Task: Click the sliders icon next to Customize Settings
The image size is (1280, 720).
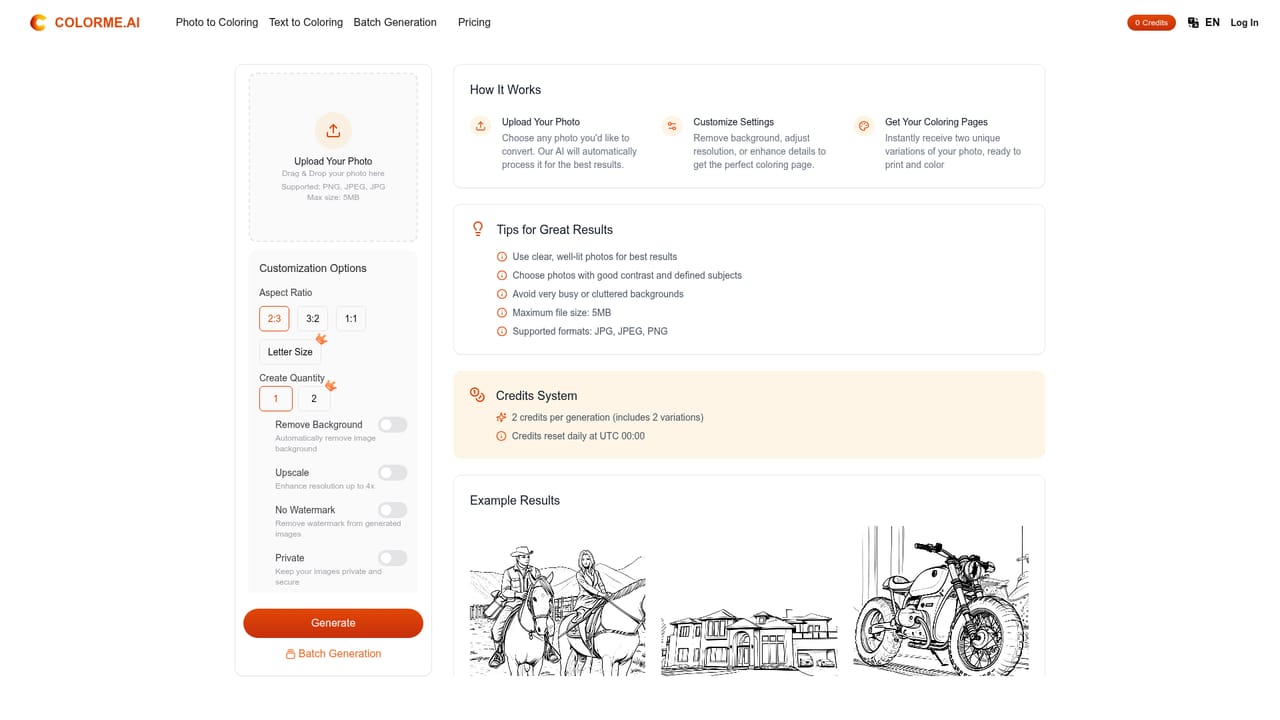Action: tap(672, 126)
